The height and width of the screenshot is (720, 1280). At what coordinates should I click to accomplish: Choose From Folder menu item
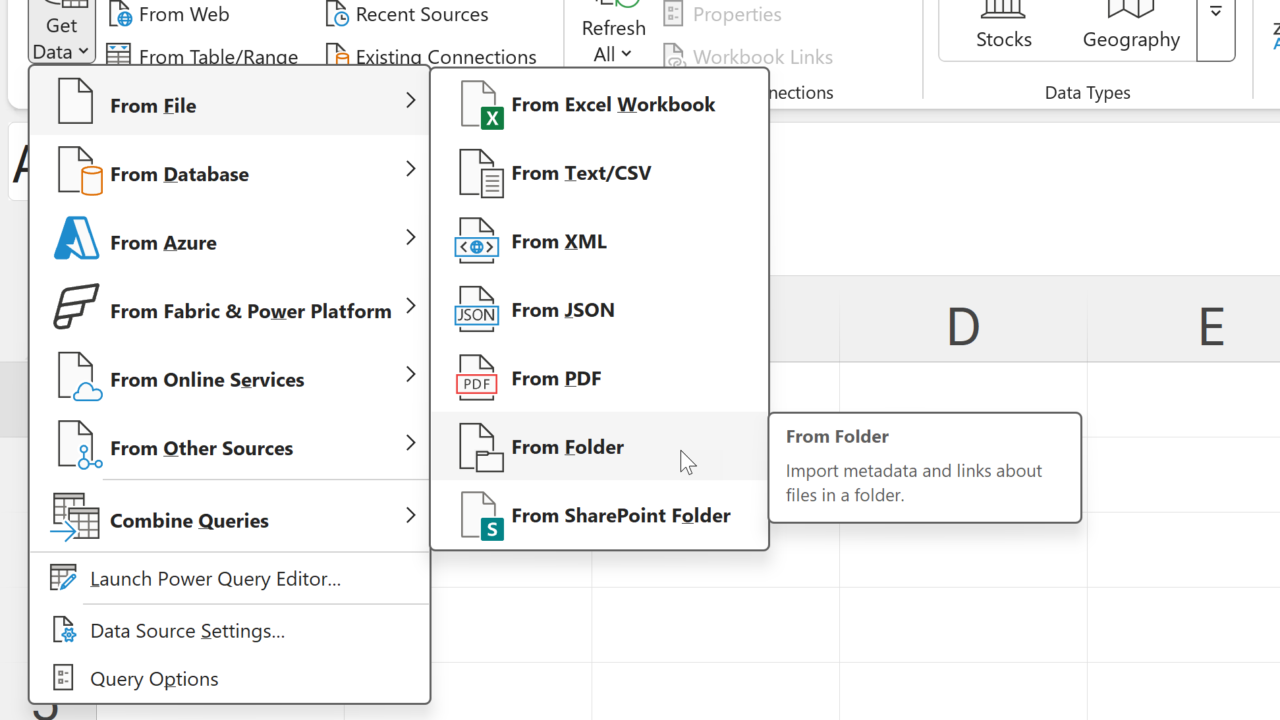567,447
